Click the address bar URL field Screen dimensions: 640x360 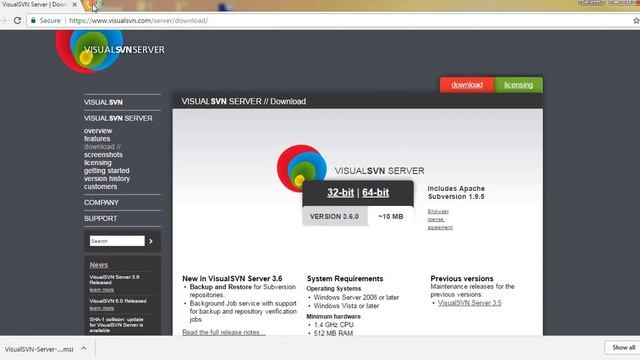click(327, 20)
